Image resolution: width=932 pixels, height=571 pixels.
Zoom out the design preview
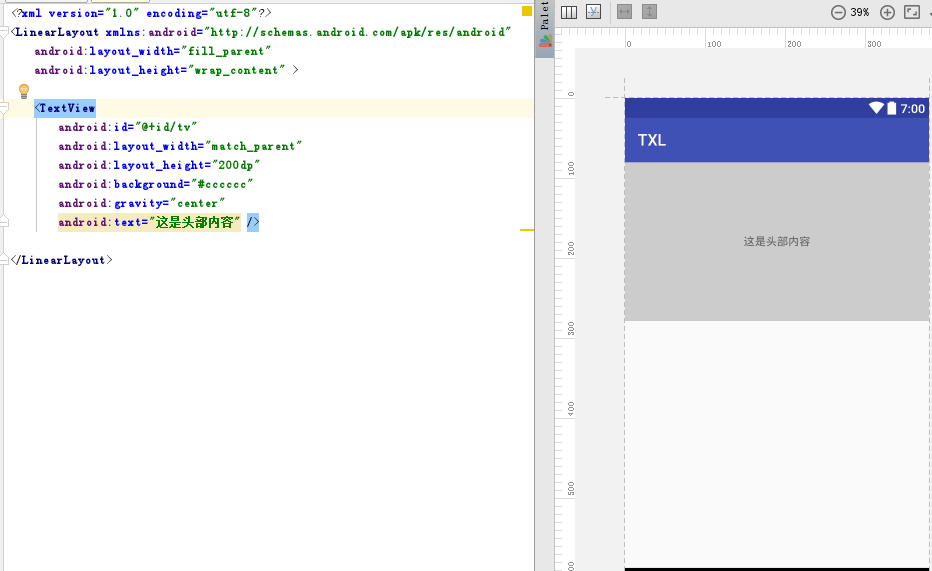(x=838, y=12)
